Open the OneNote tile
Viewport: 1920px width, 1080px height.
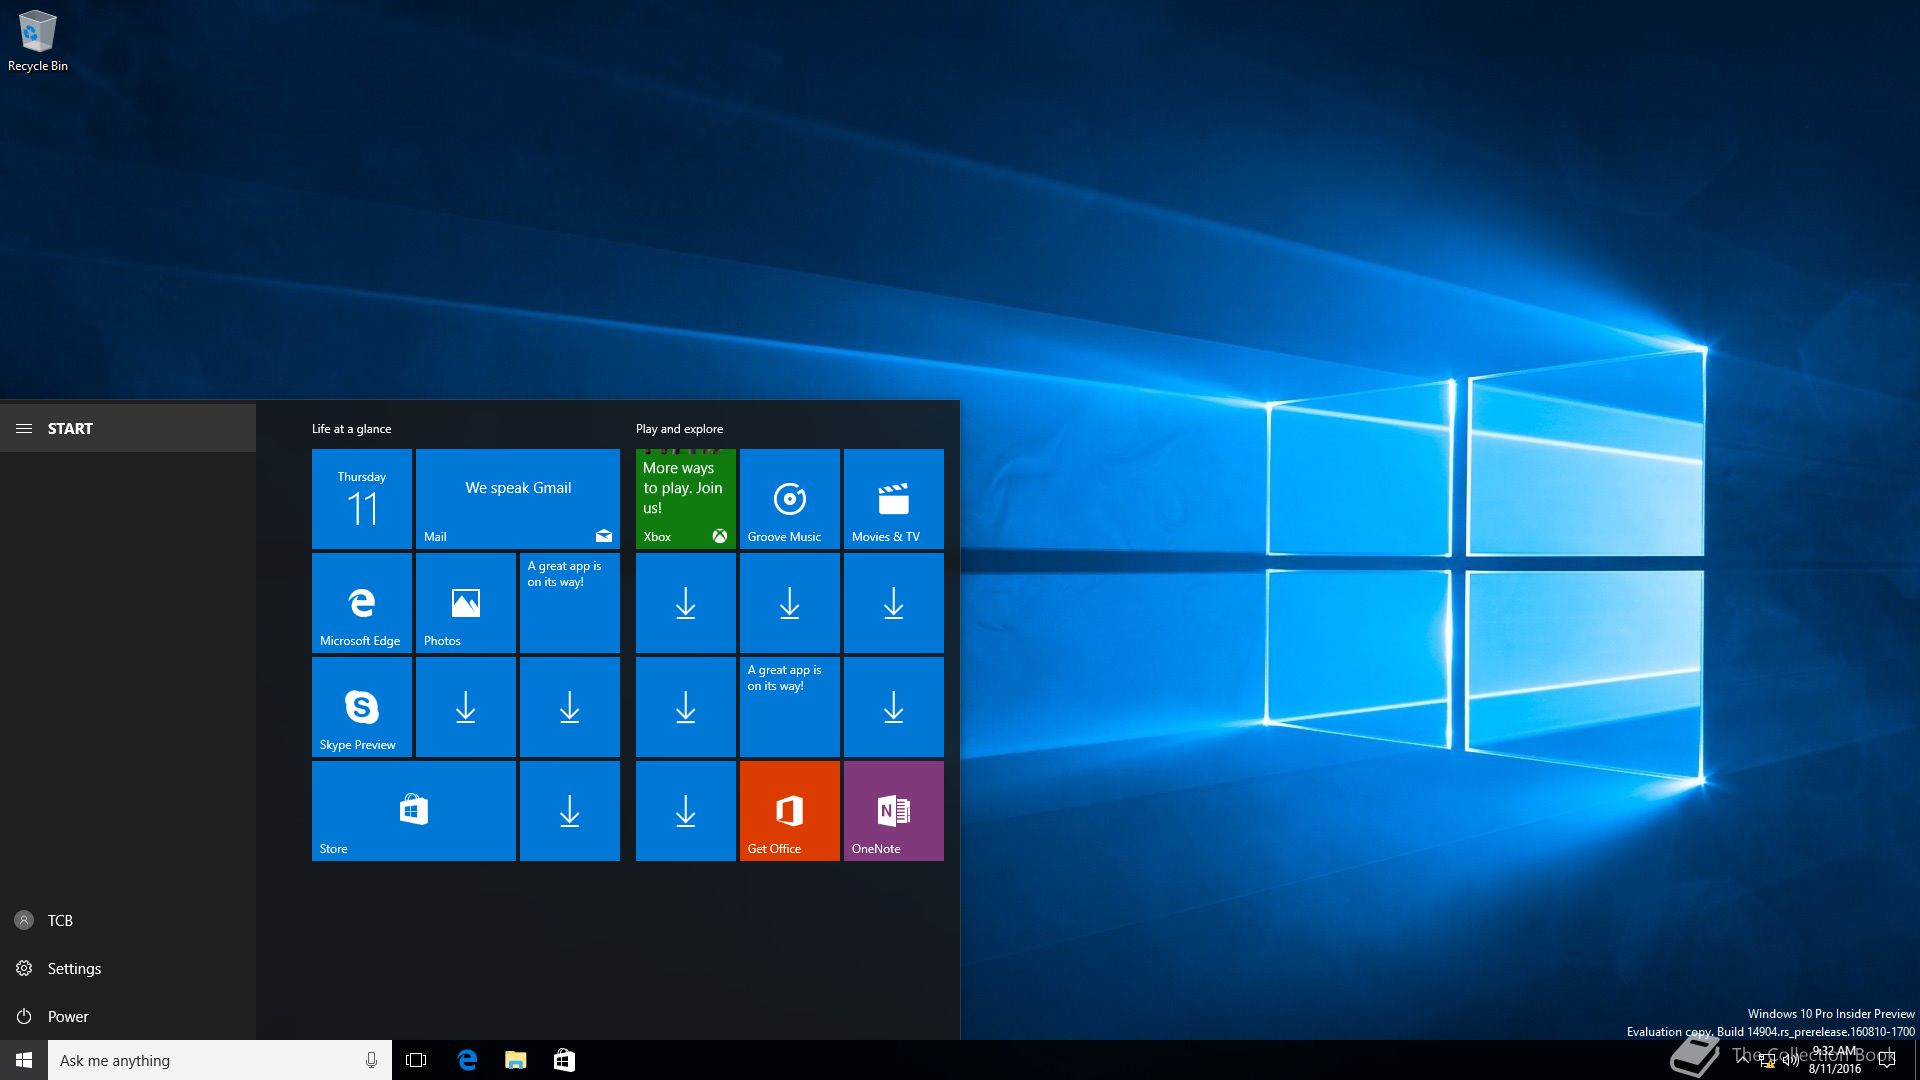[x=893, y=810]
